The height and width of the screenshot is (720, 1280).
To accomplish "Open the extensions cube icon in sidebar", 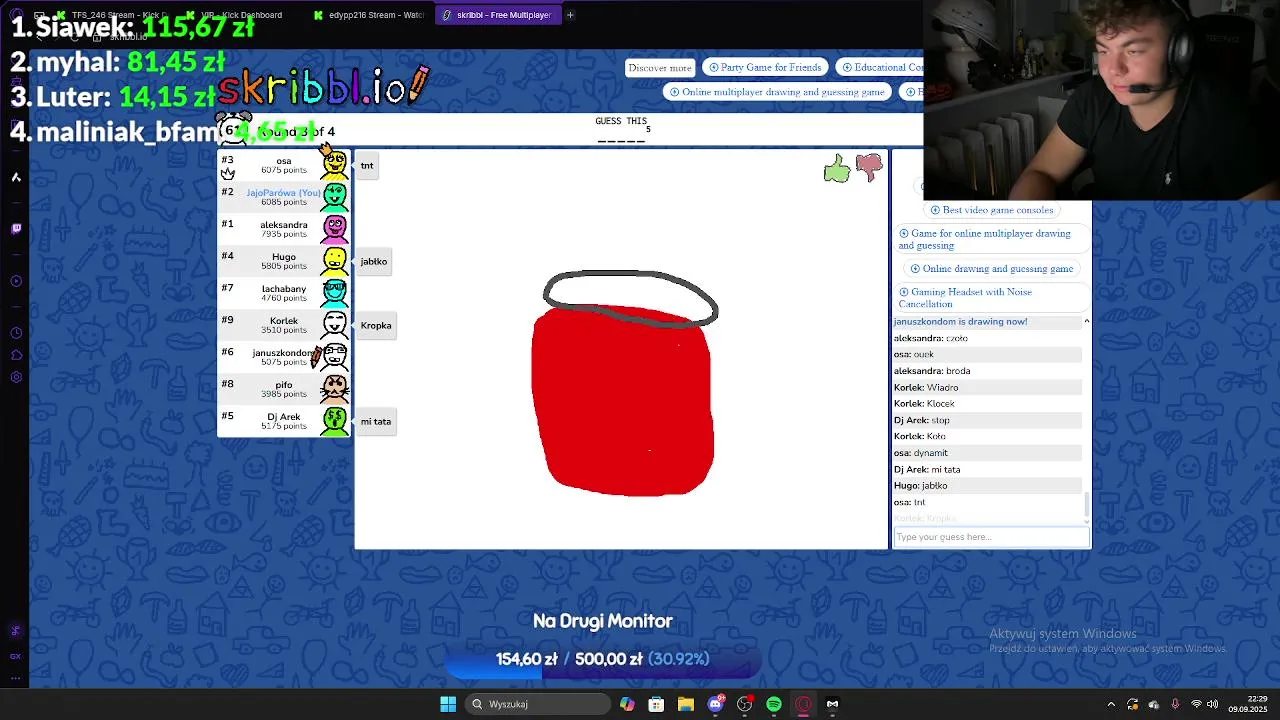I will point(16,355).
